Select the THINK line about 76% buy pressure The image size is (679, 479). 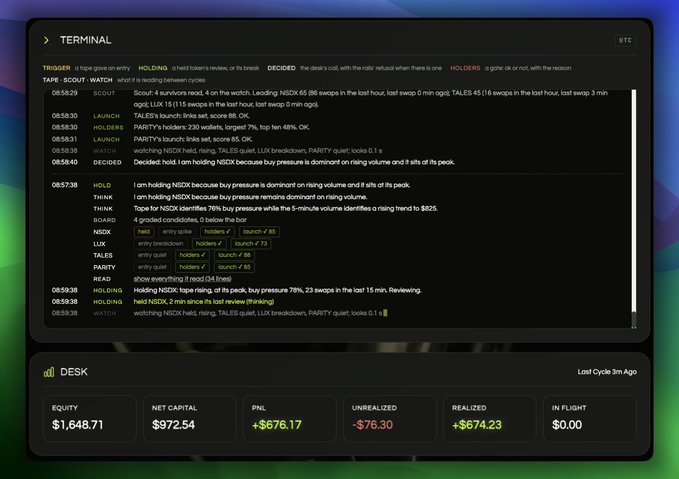pos(265,209)
